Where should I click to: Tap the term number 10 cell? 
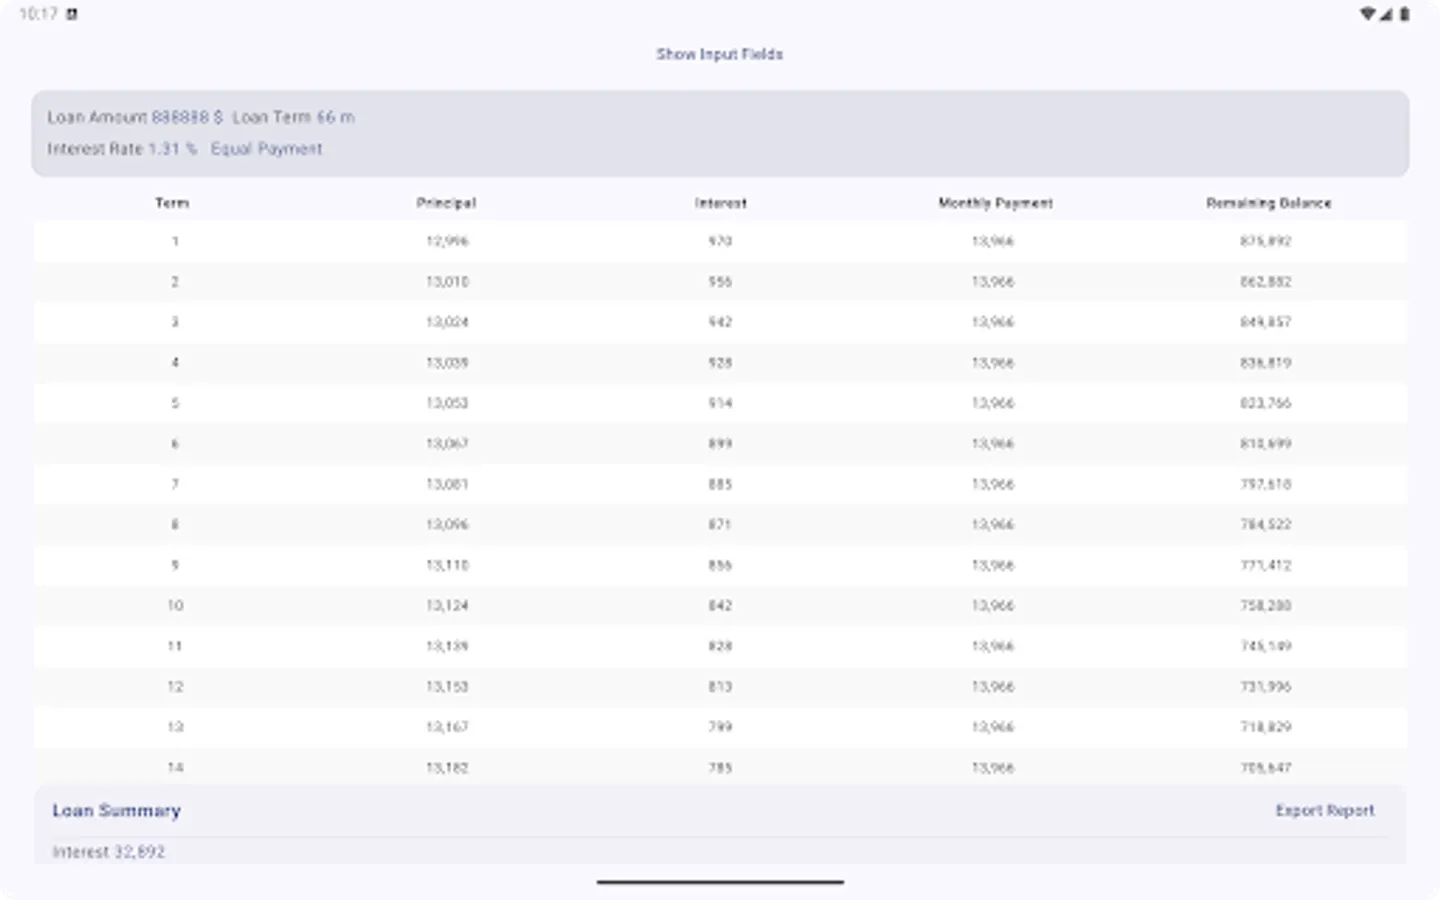pos(175,606)
